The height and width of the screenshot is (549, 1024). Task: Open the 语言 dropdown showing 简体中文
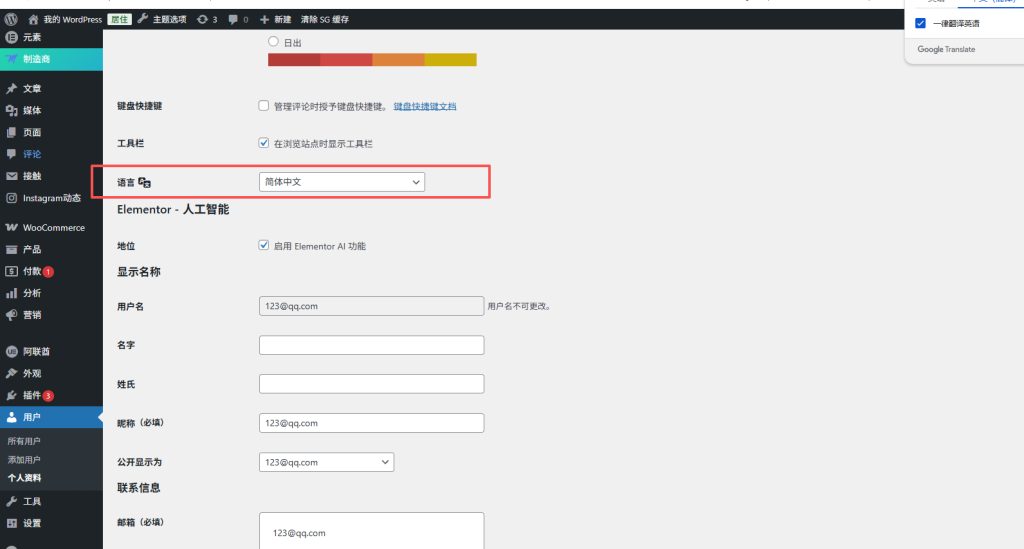342,182
